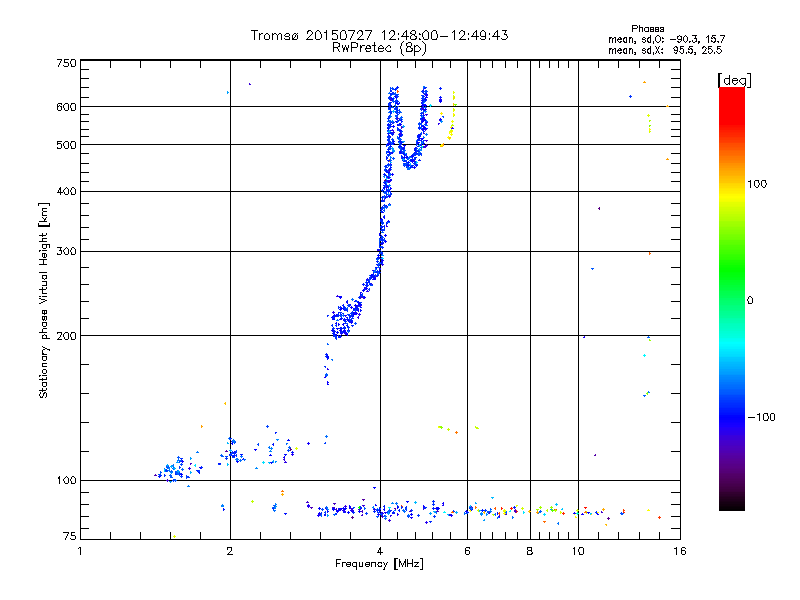The width and height of the screenshot is (800, 600).
Task: Click the 'Stationary phase Virtual Height [km]' label
Action: (x=44, y=300)
